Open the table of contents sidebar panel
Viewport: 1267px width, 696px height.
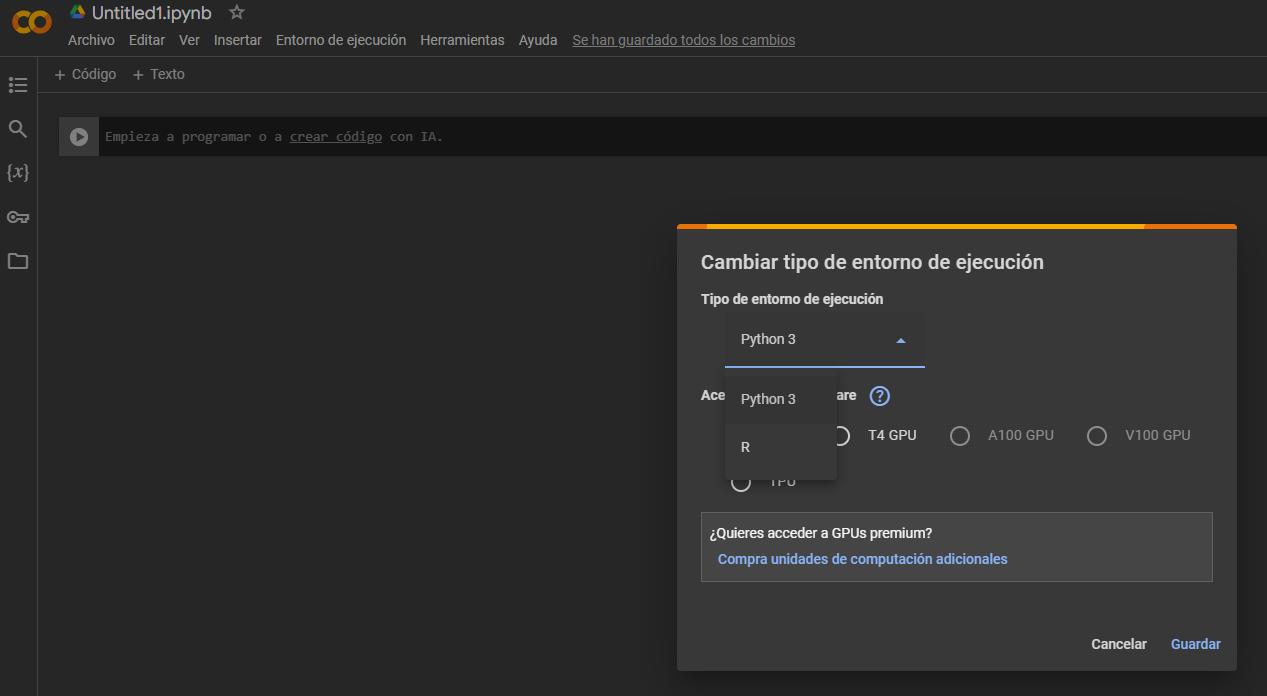click(x=17, y=85)
